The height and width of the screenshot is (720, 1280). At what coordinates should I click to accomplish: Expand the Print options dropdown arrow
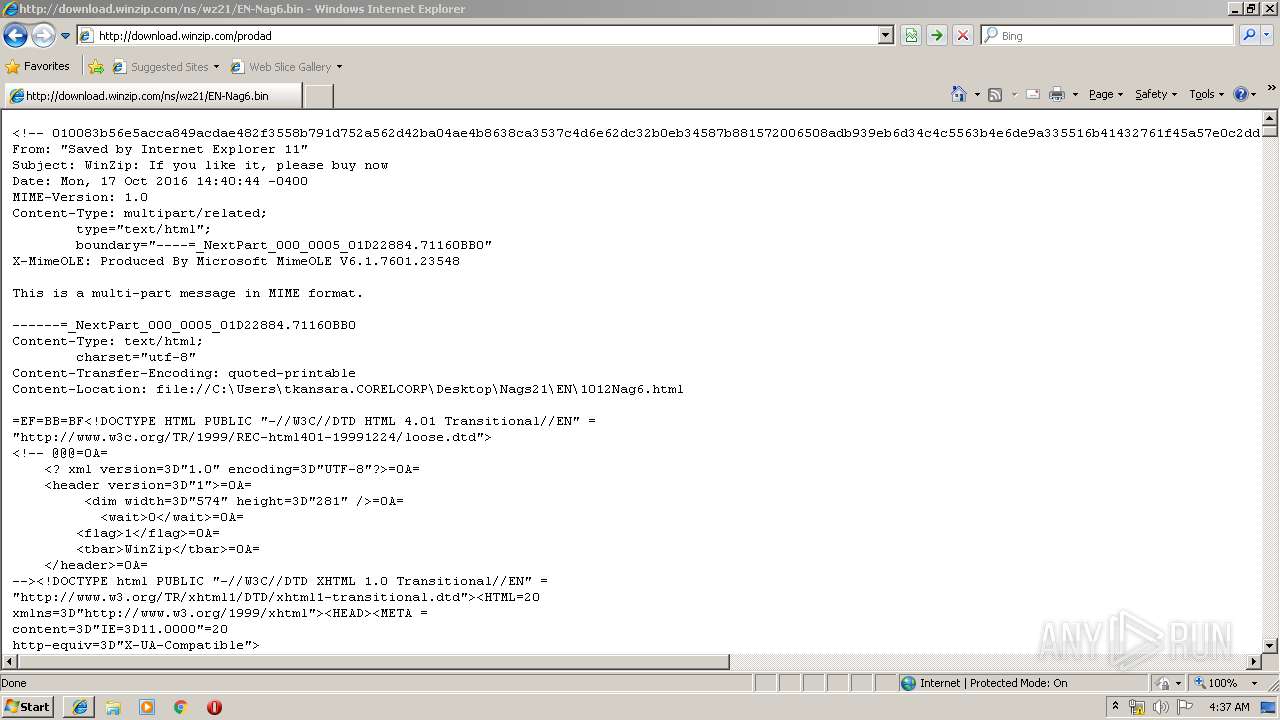click(x=1075, y=95)
